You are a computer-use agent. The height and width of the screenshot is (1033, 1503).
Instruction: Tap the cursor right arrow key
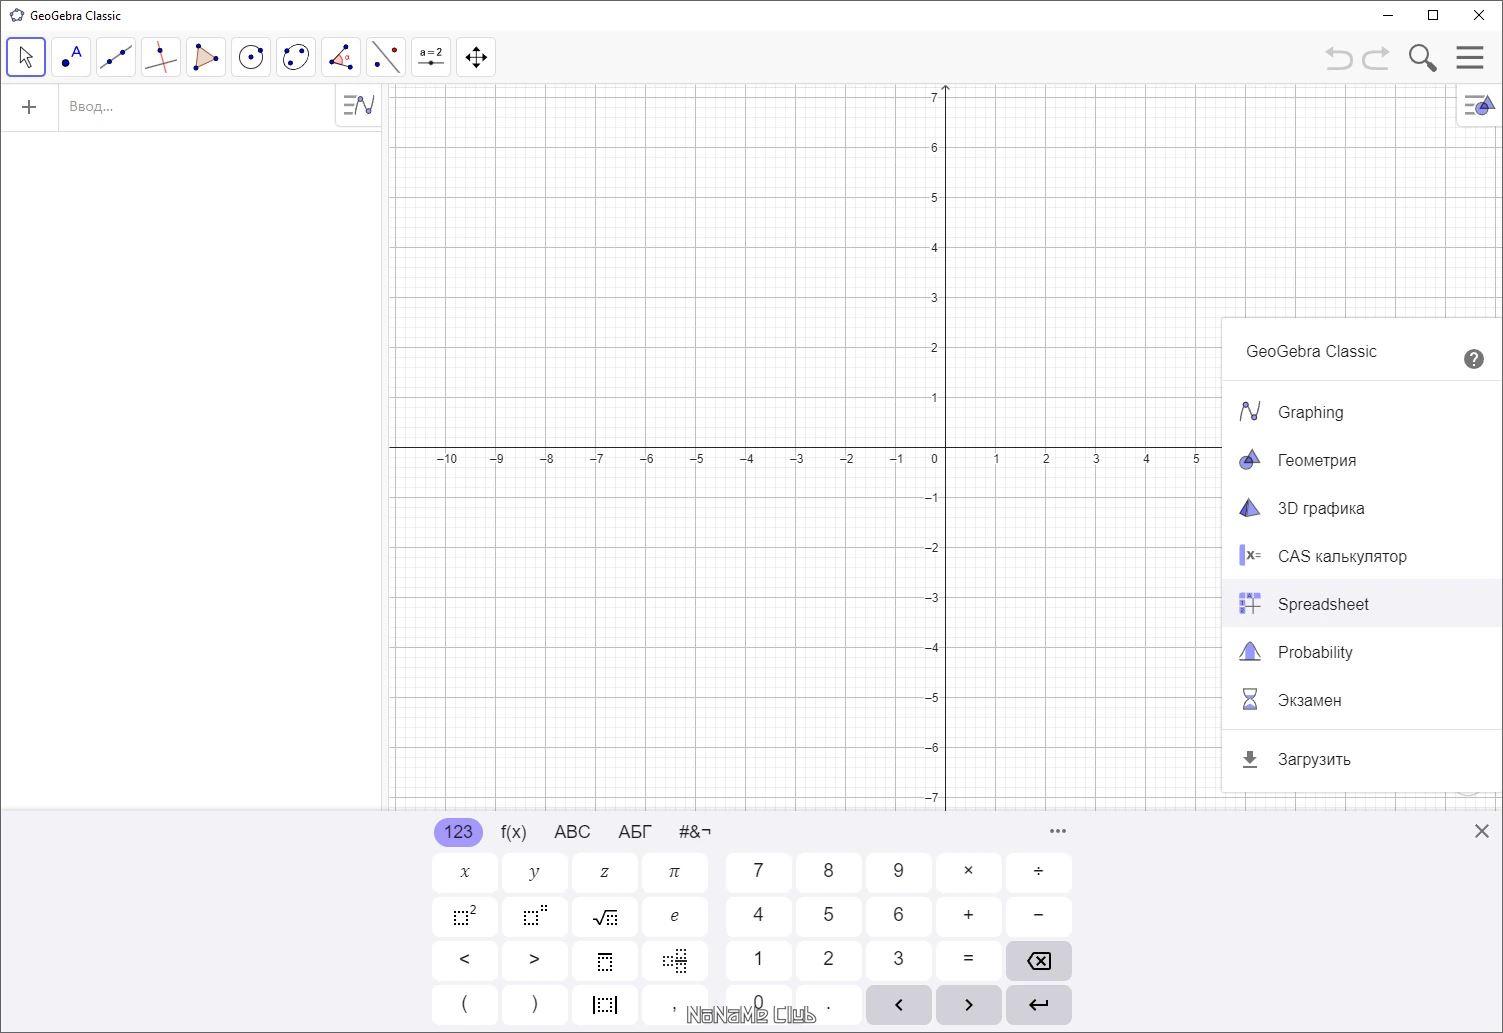tap(969, 1004)
